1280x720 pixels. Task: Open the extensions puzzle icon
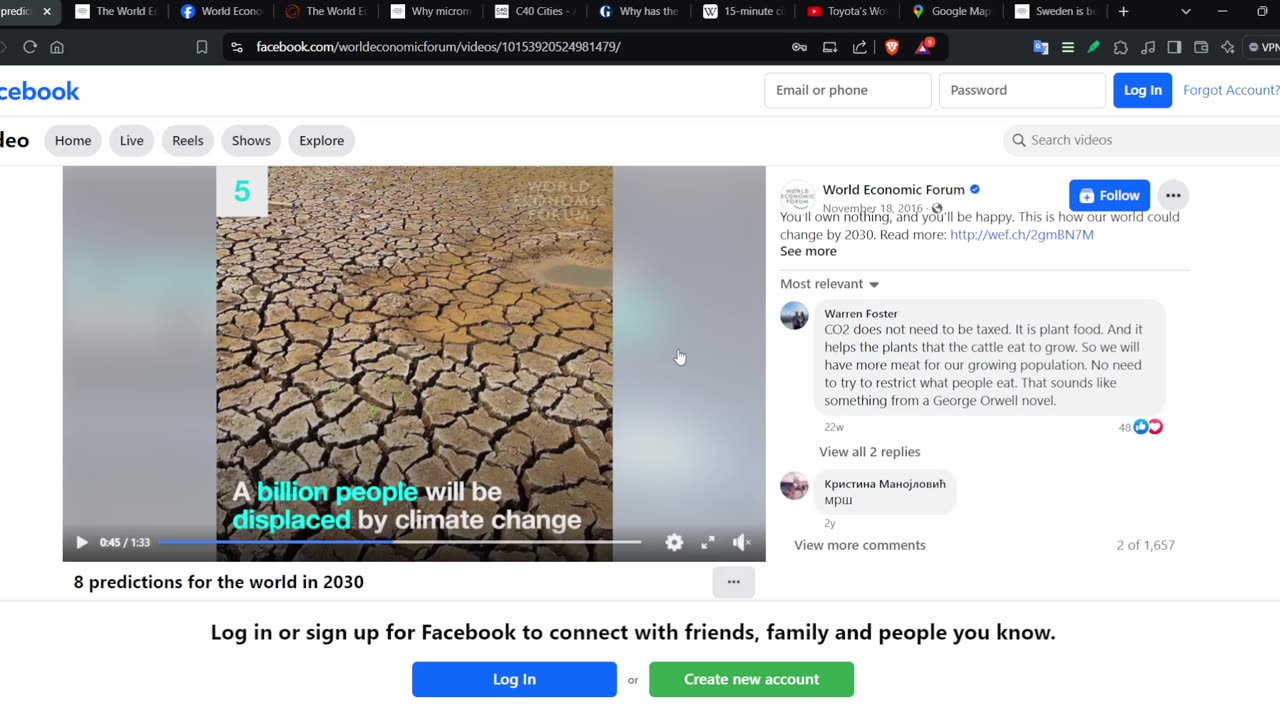[1121, 47]
